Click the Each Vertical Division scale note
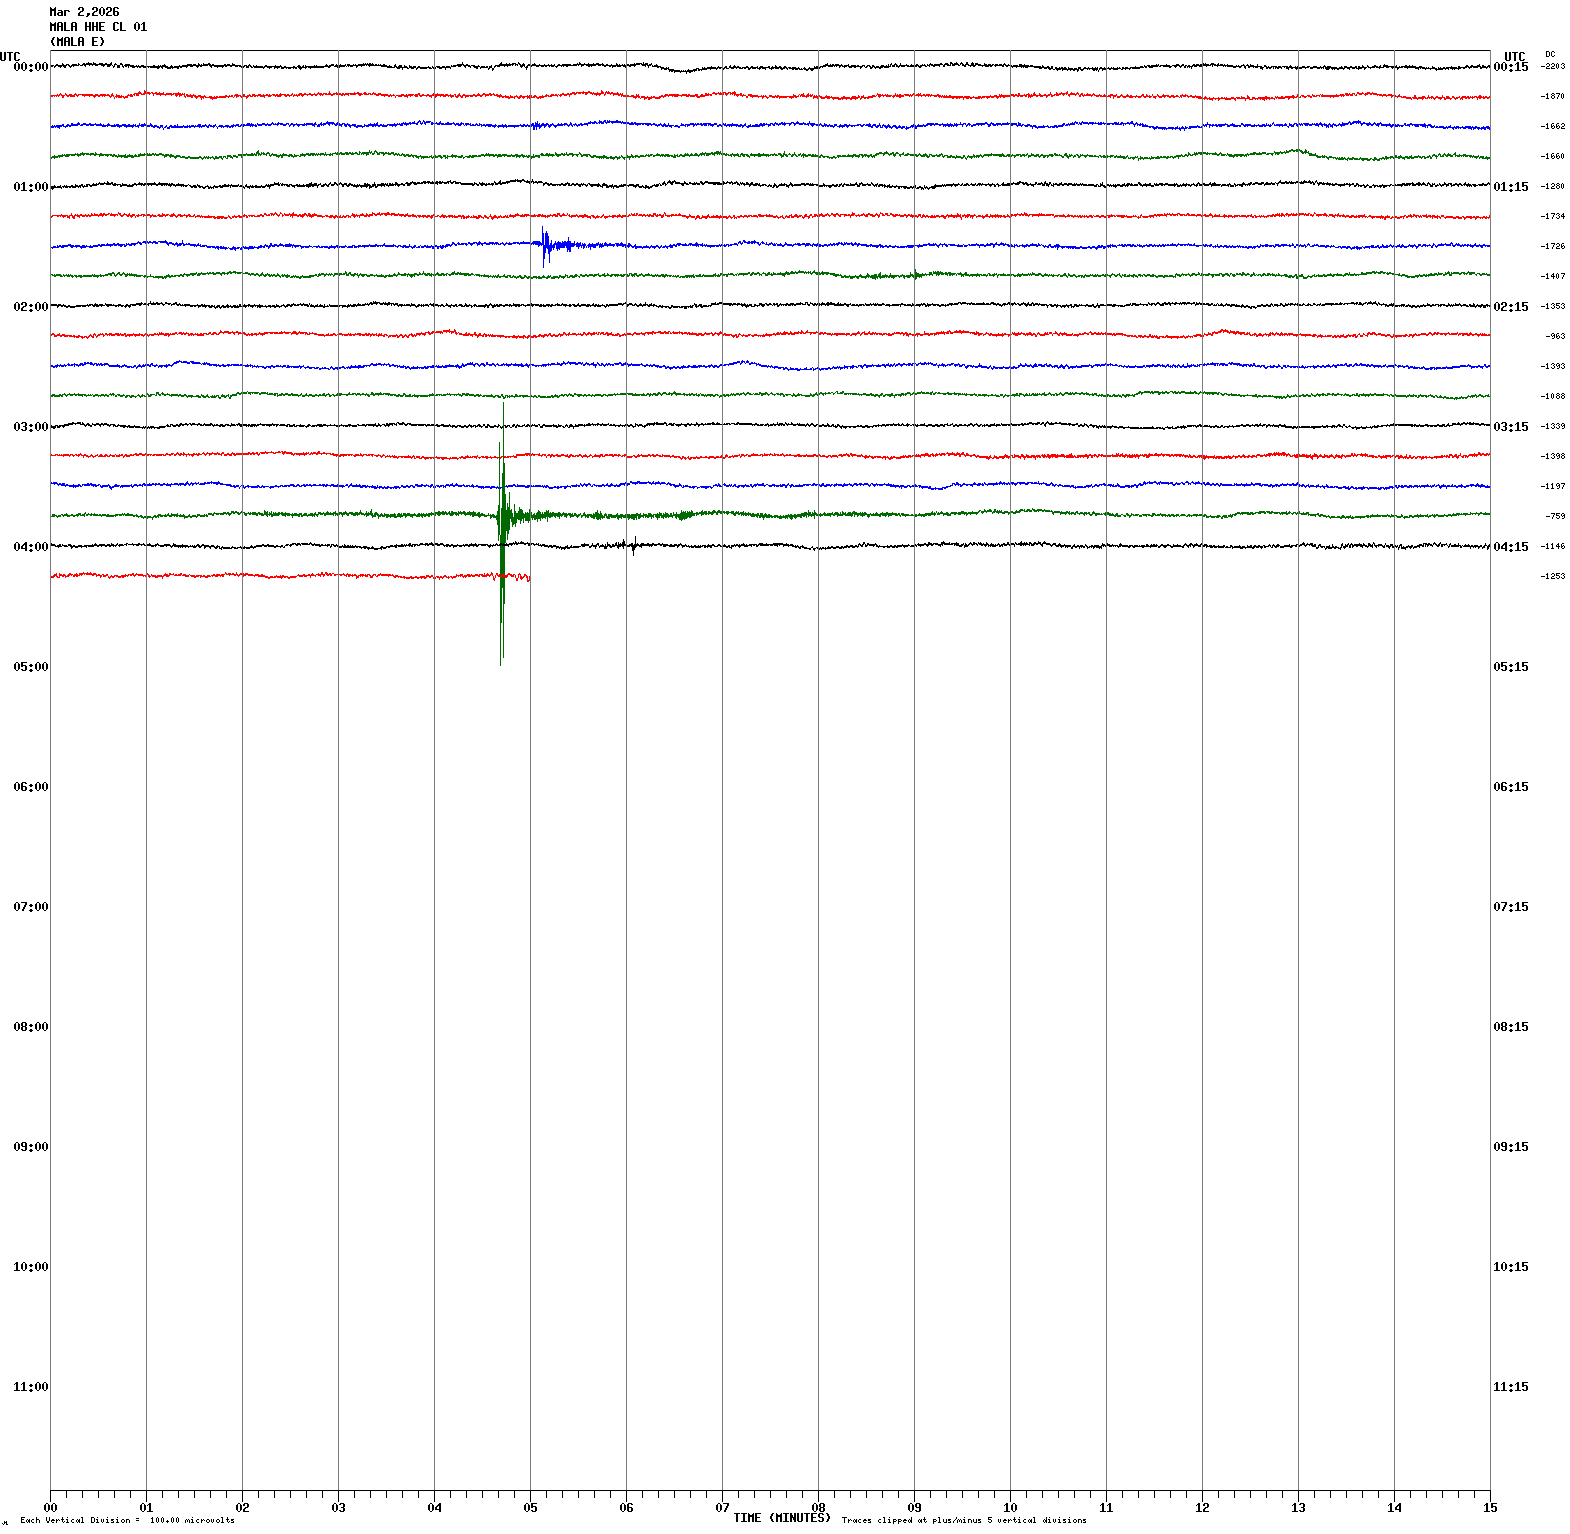The image size is (1570, 1534). tap(127, 1521)
